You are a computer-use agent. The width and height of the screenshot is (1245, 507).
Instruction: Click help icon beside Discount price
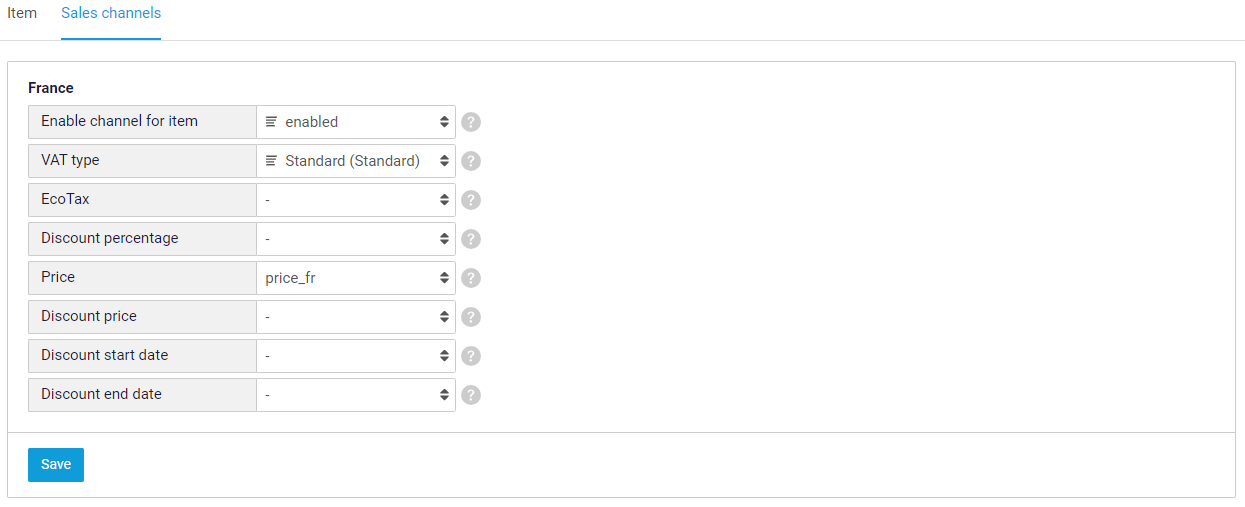[x=471, y=317]
